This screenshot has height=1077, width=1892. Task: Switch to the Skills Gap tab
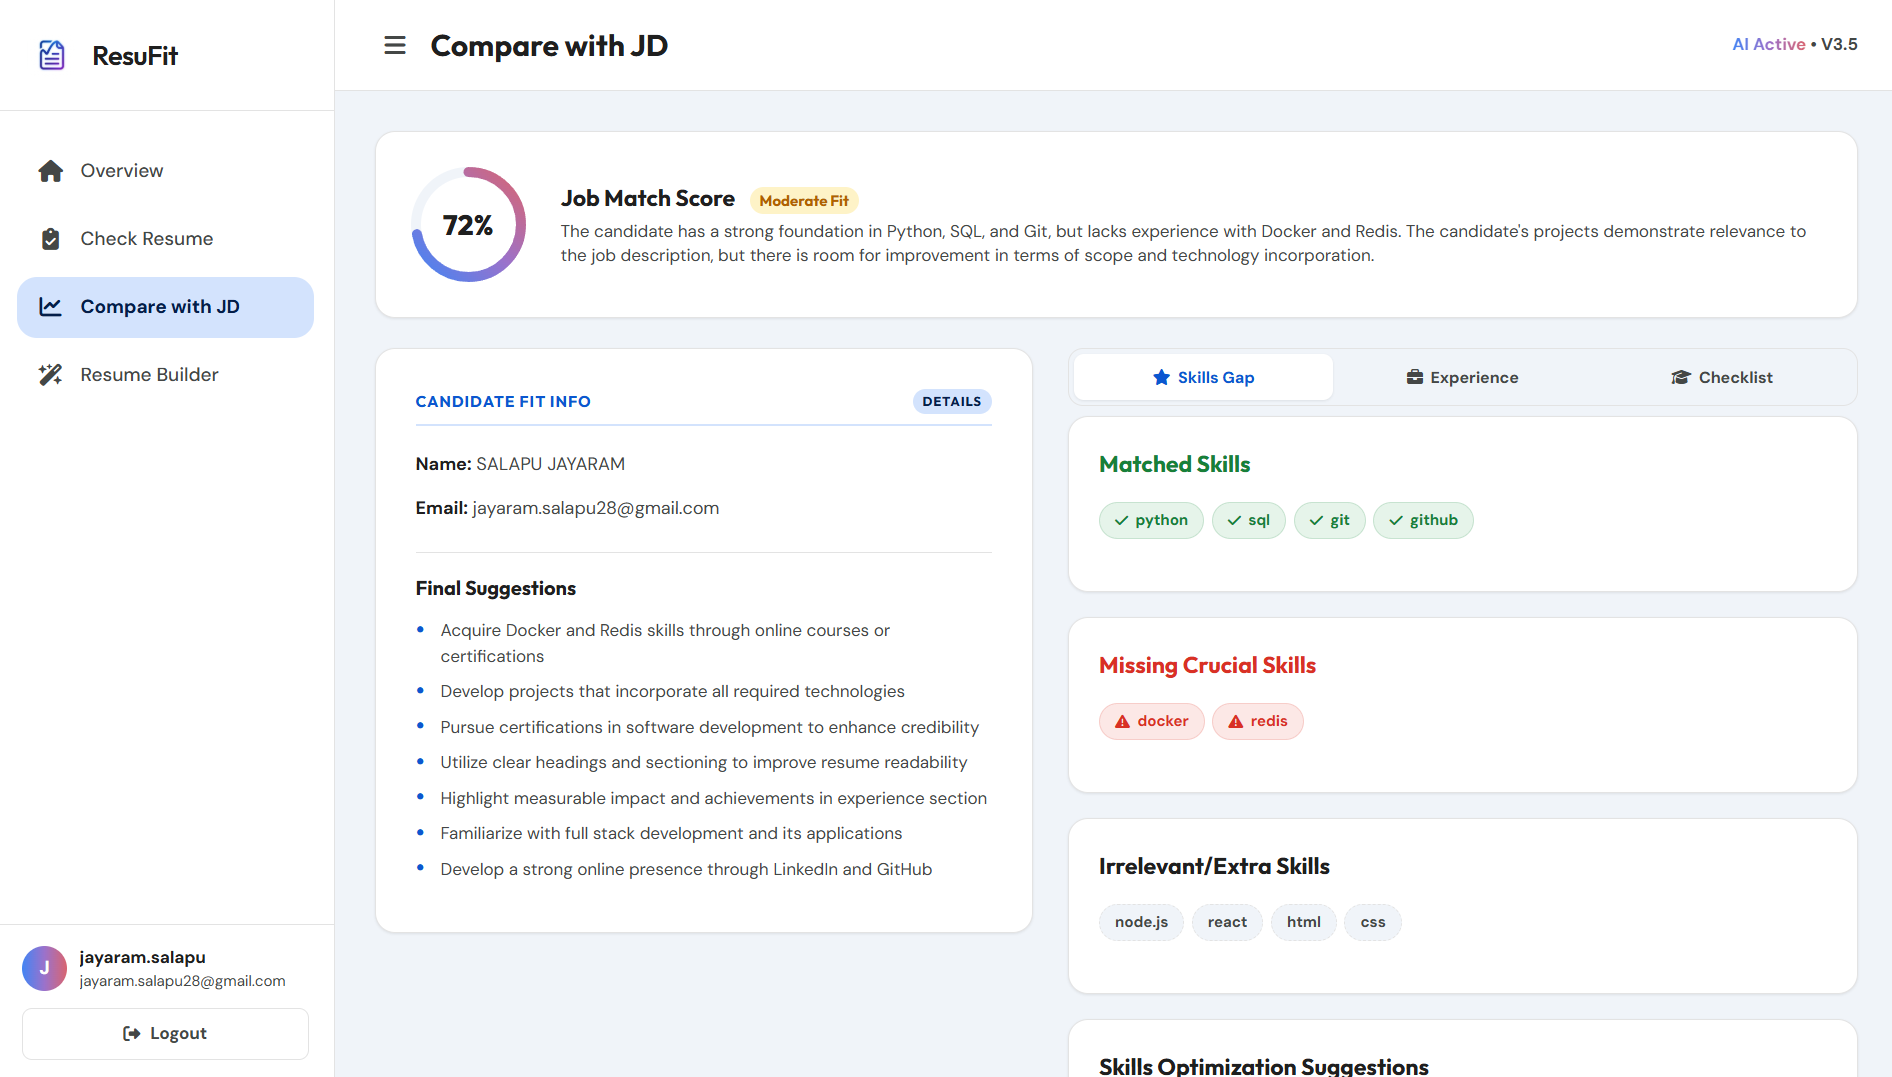(1203, 377)
